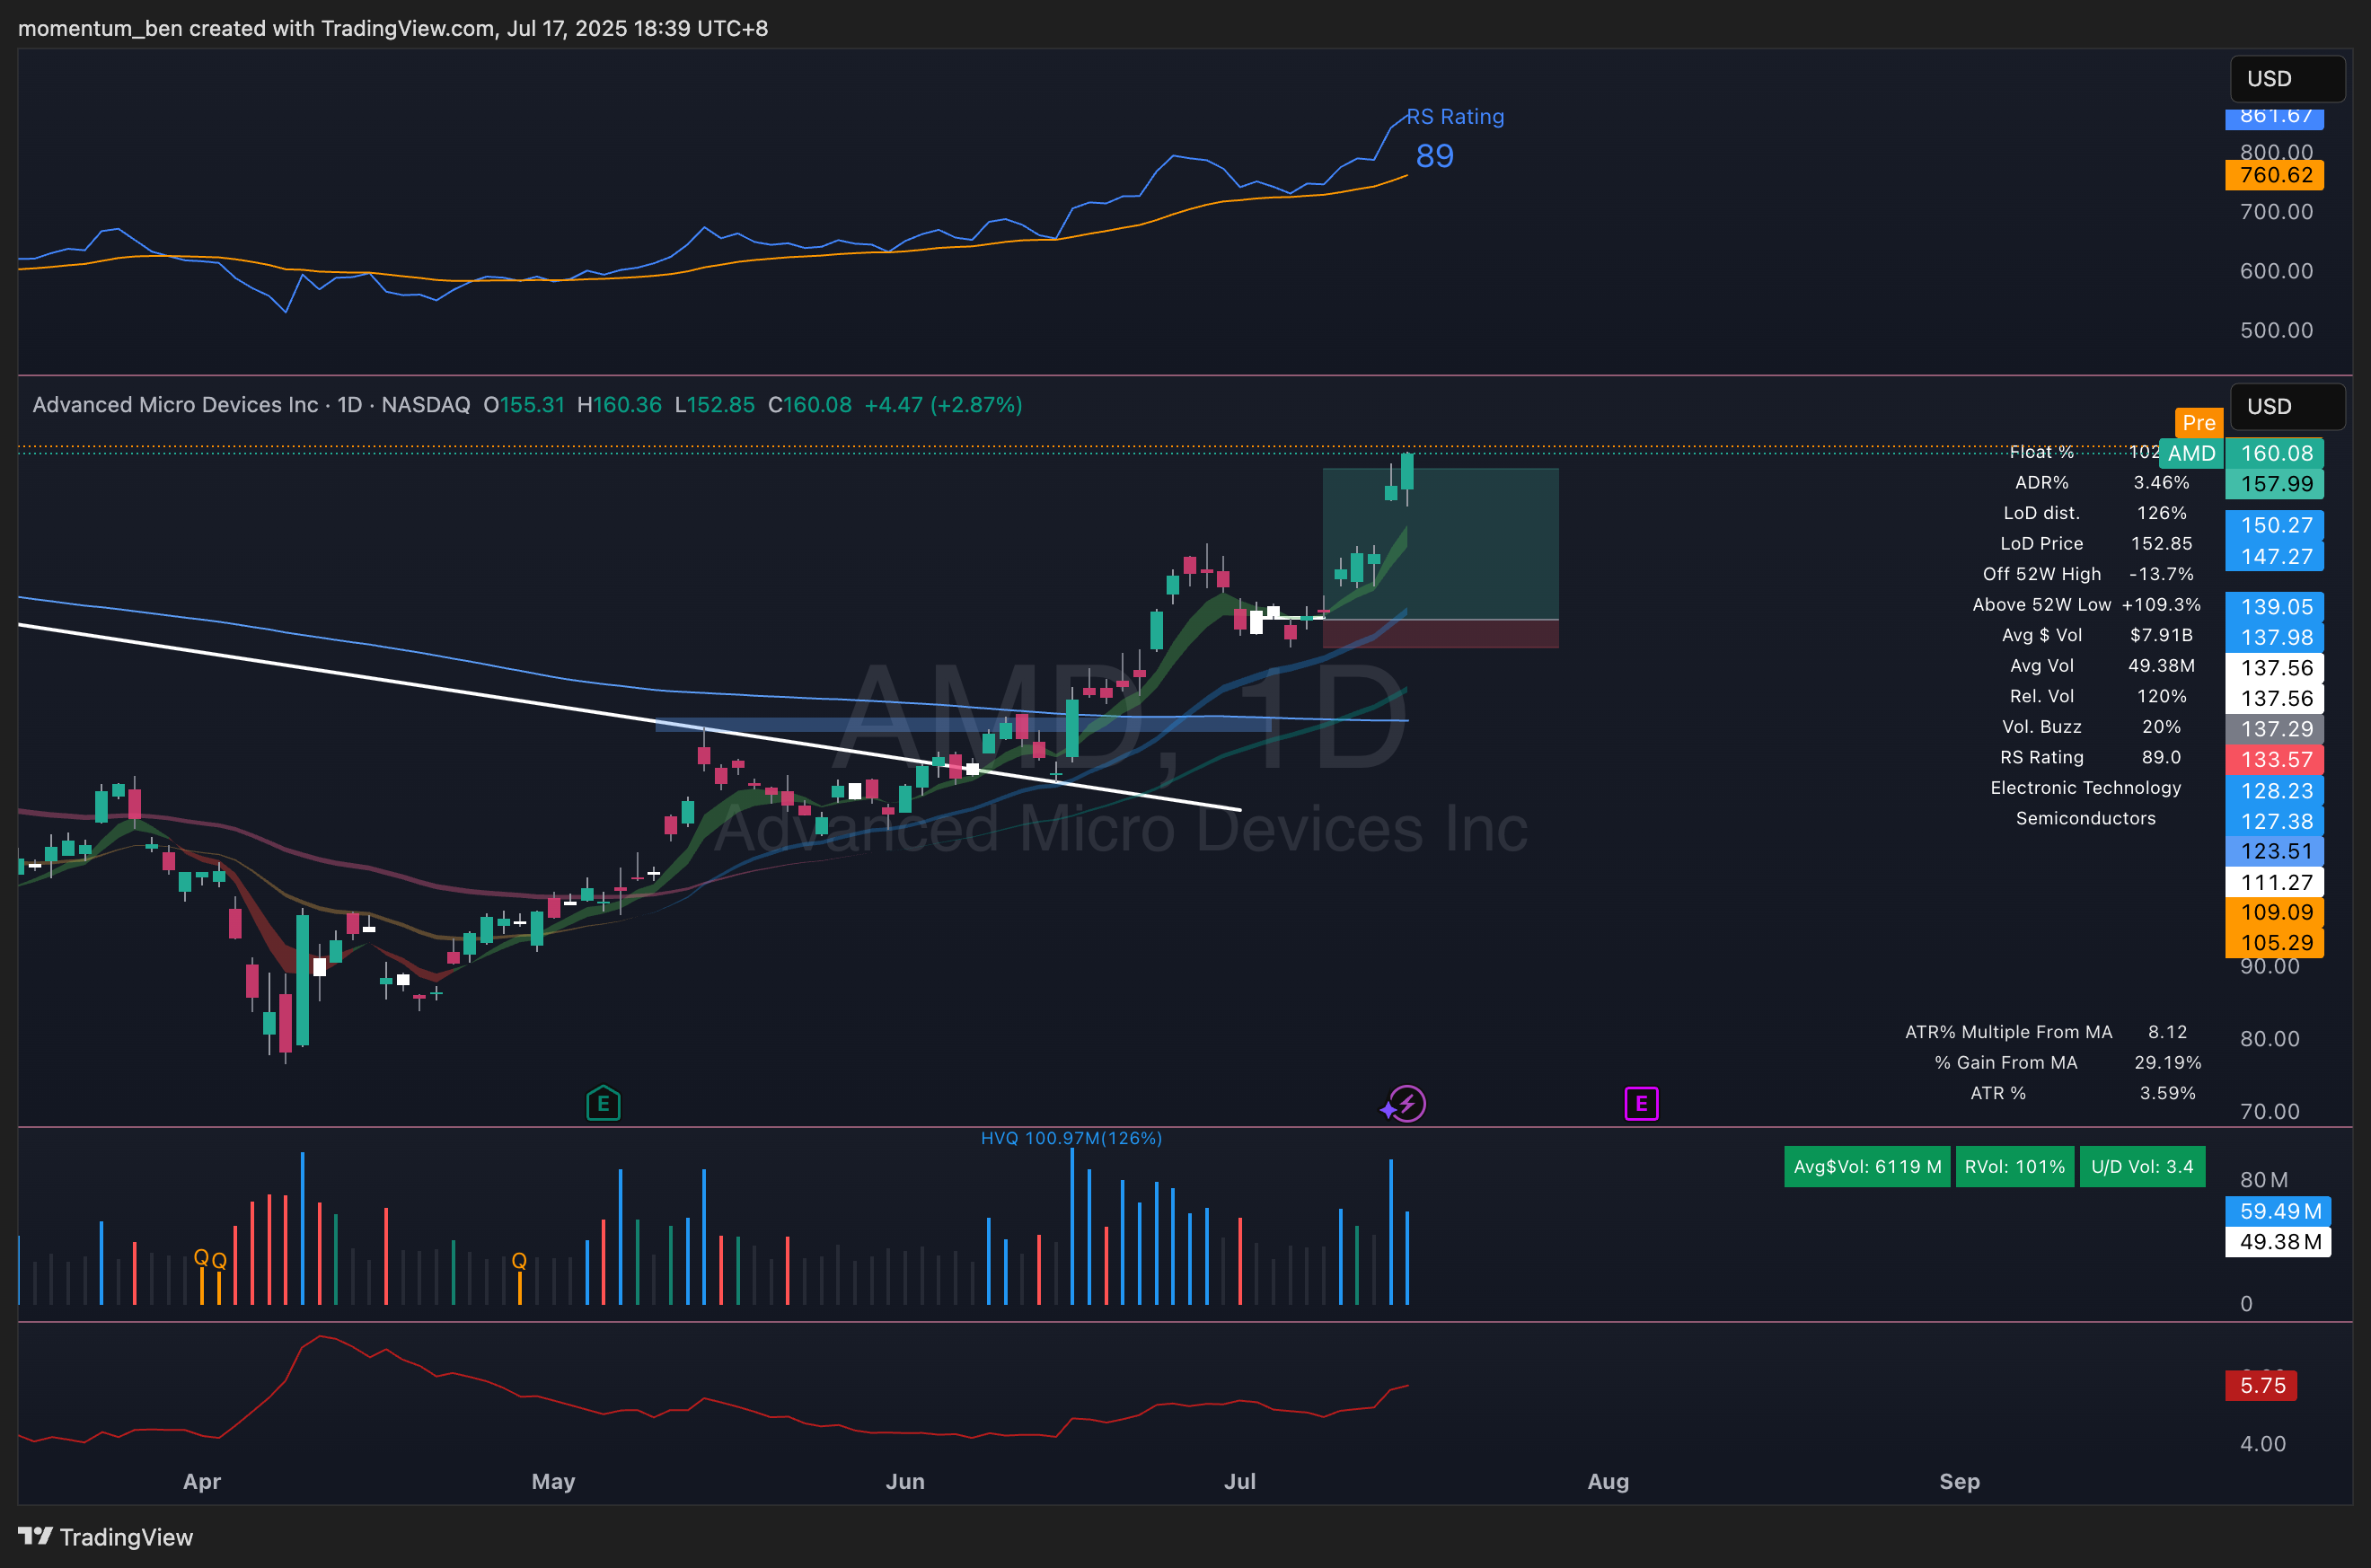Toggle the Avg$Vol 6119 M green badge

click(x=1866, y=1167)
